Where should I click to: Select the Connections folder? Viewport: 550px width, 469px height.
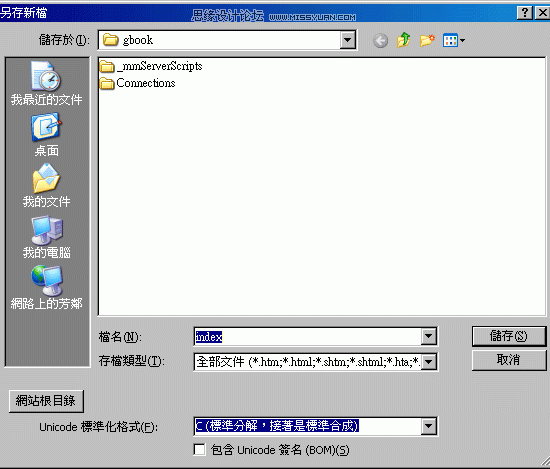coord(138,83)
